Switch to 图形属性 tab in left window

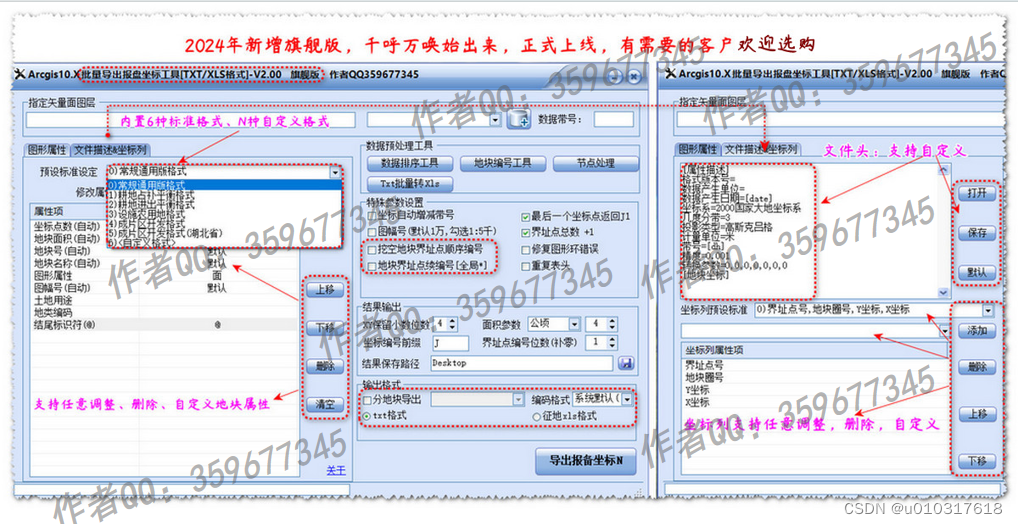click(47, 150)
